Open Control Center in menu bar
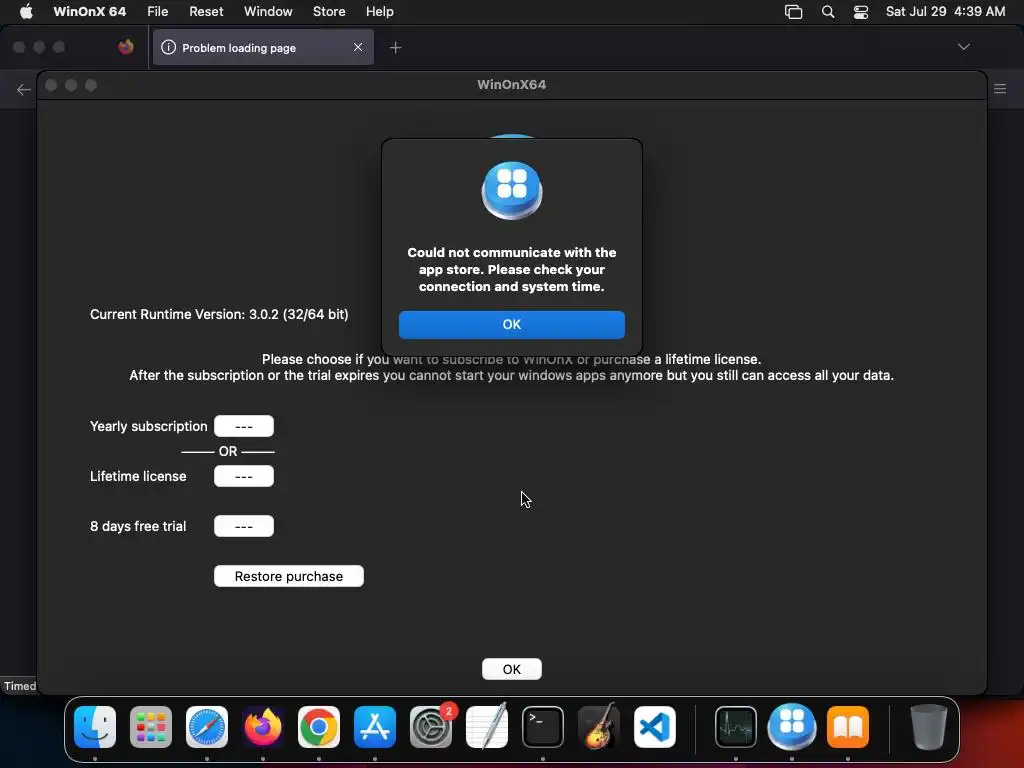The height and width of the screenshot is (768, 1024). click(861, 12)
